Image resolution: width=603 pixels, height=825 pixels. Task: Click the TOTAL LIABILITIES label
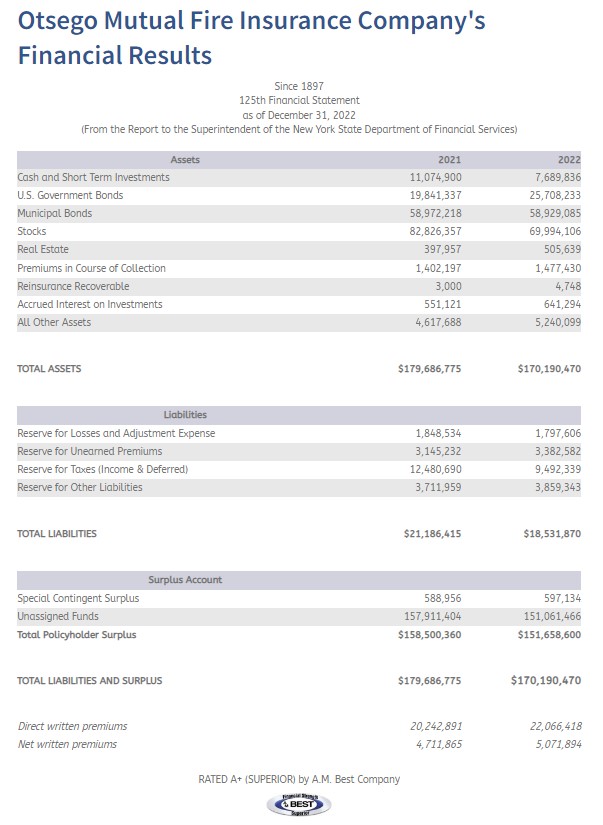[57, 534]
